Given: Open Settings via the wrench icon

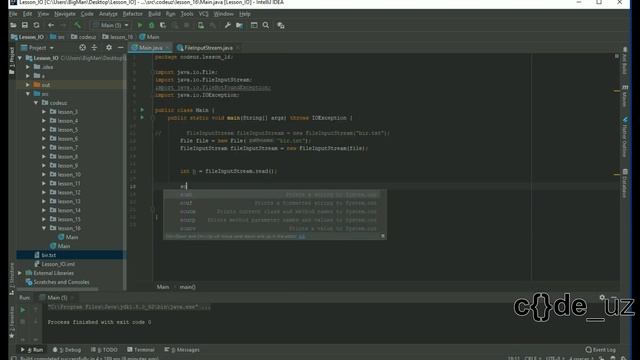Looking at the screenshot, I should pos(227,25).
